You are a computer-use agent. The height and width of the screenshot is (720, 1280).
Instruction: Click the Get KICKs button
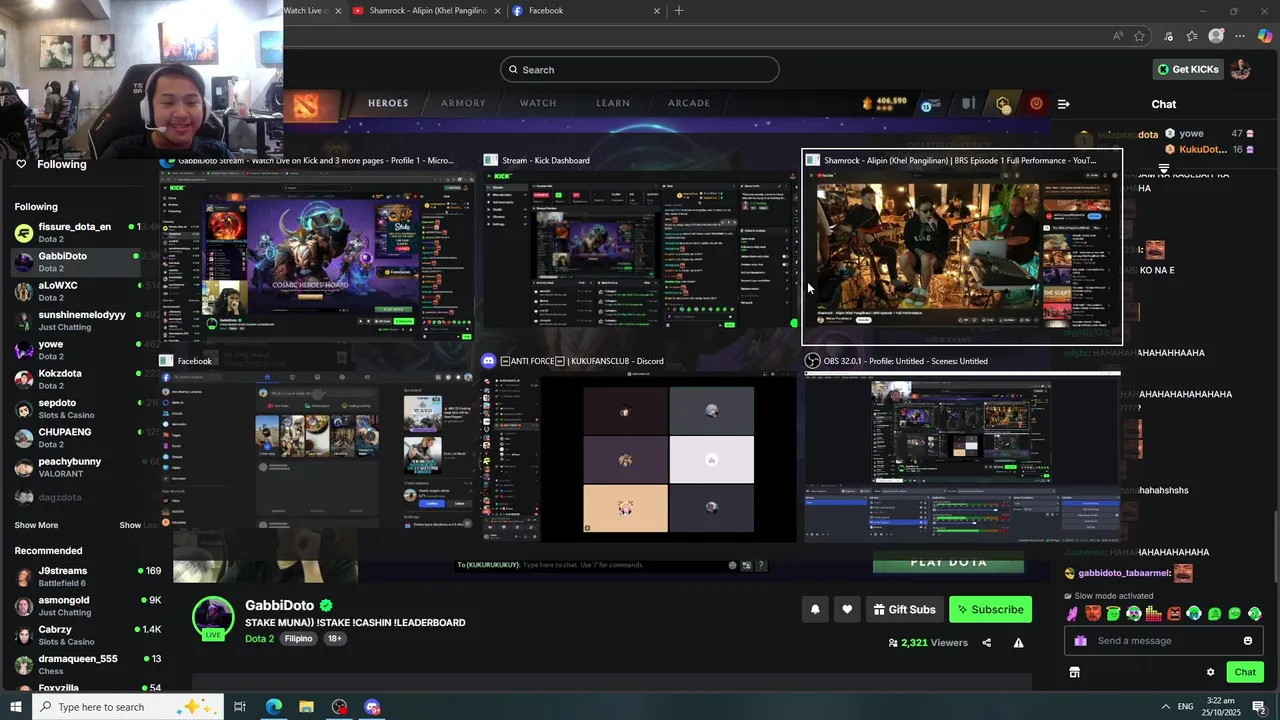(x=1188, y=69)
